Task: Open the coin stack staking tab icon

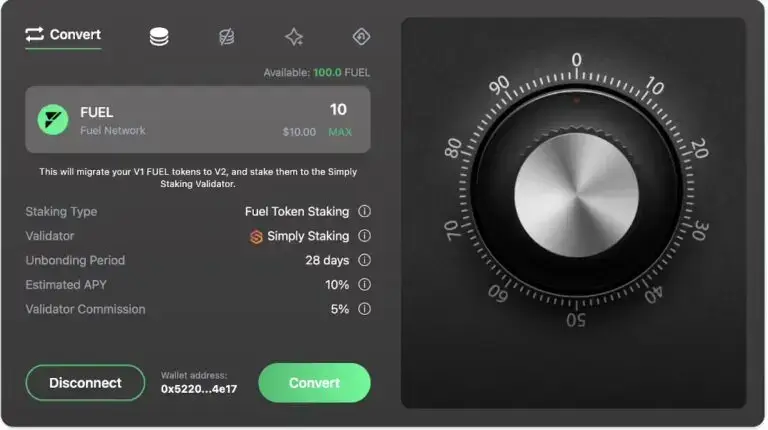Action: [x=158, y=36]
